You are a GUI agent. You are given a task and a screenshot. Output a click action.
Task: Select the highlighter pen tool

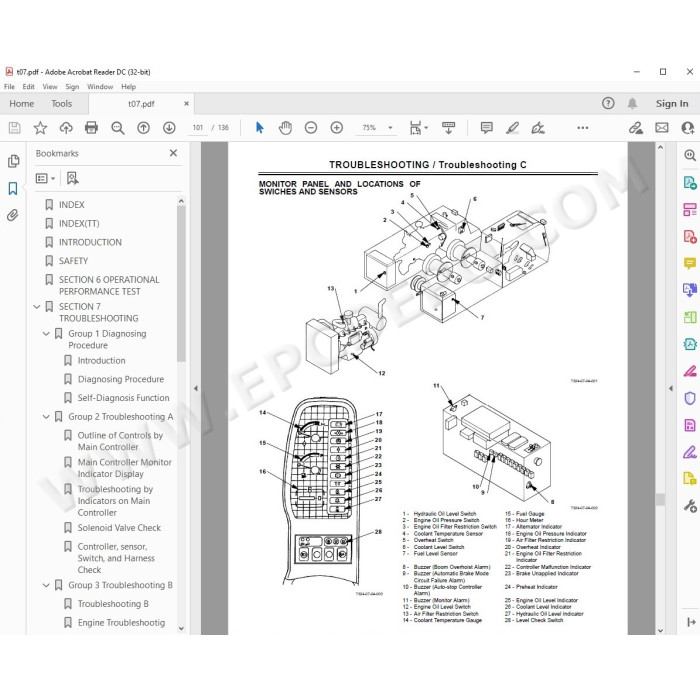click(x=512, y=128)
